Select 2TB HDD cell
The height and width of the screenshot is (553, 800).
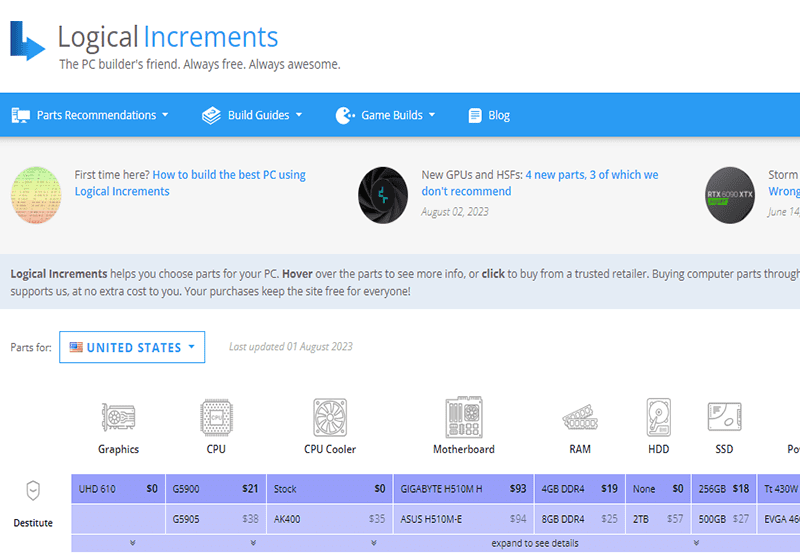coord(658,519)
